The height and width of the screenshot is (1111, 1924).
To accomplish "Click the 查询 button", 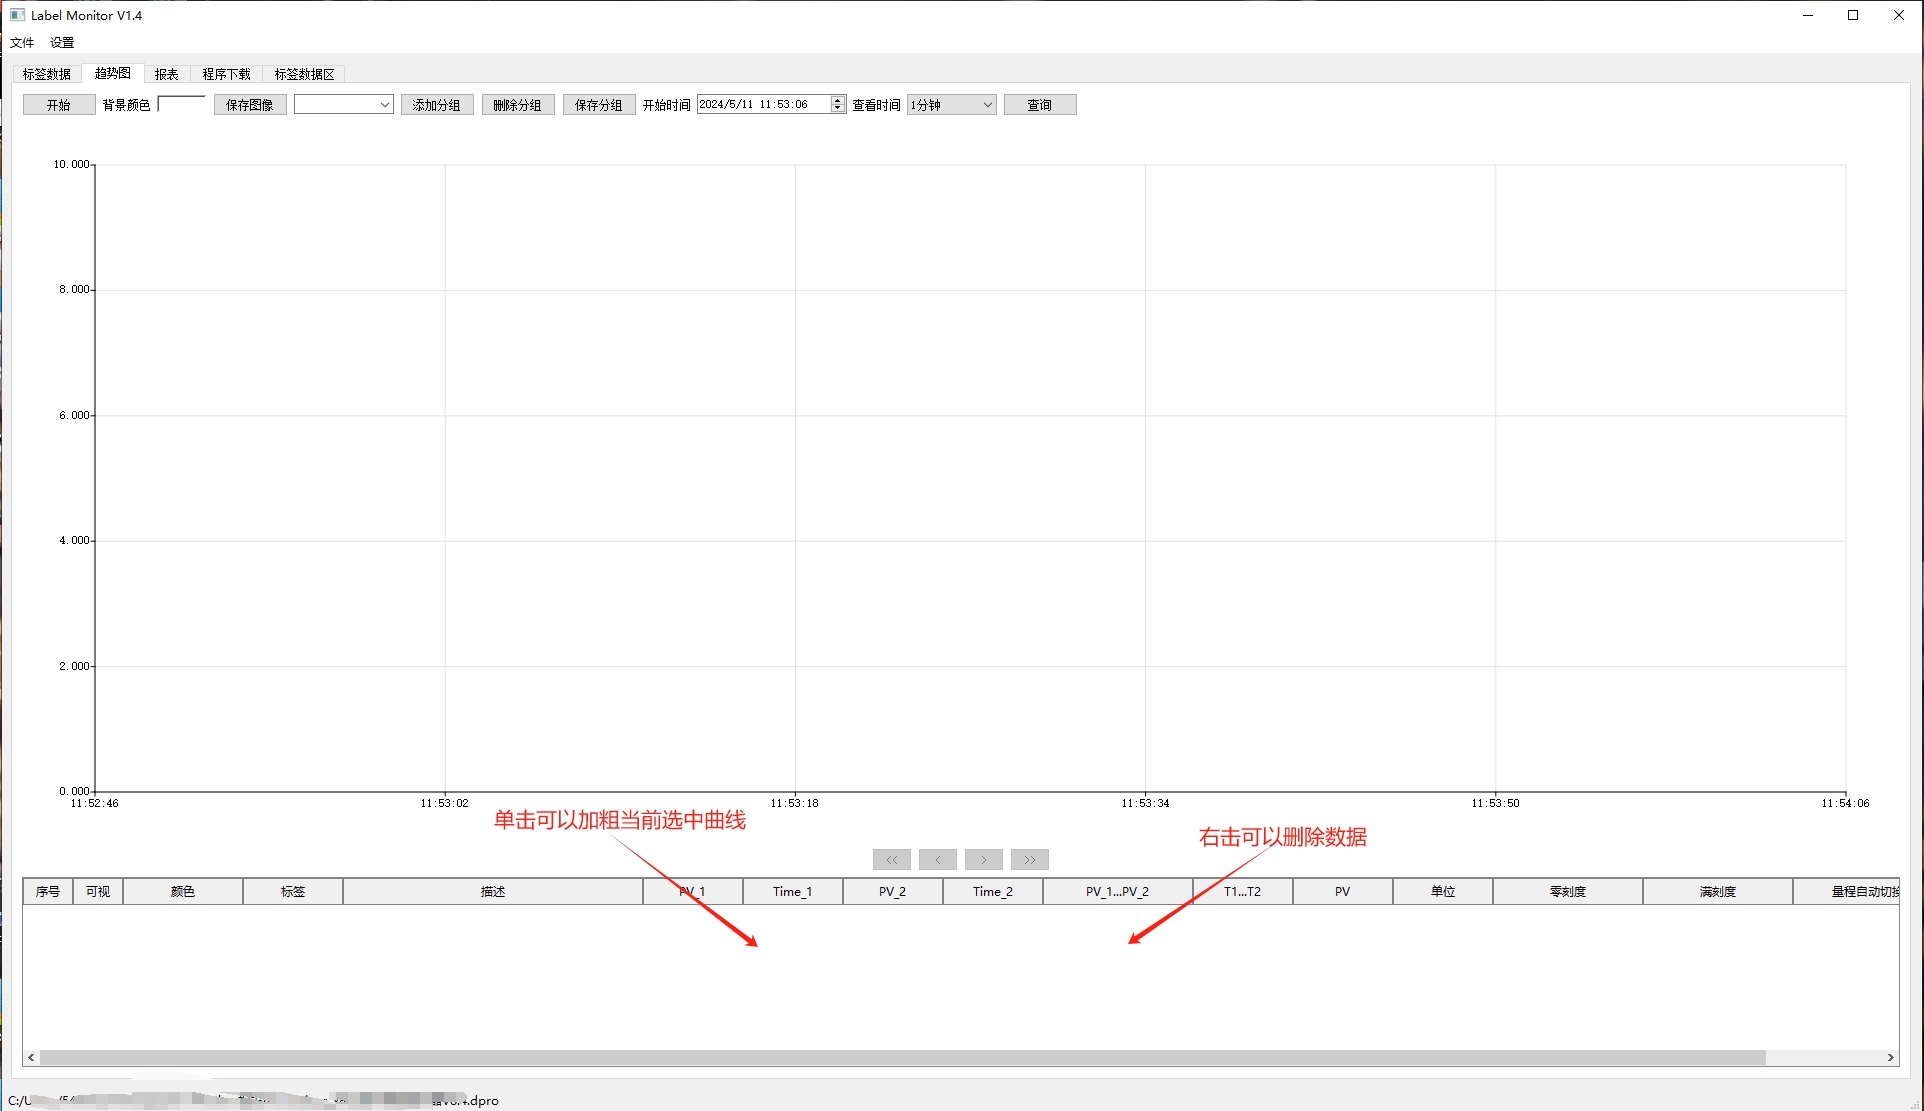I will point(1039,105).
